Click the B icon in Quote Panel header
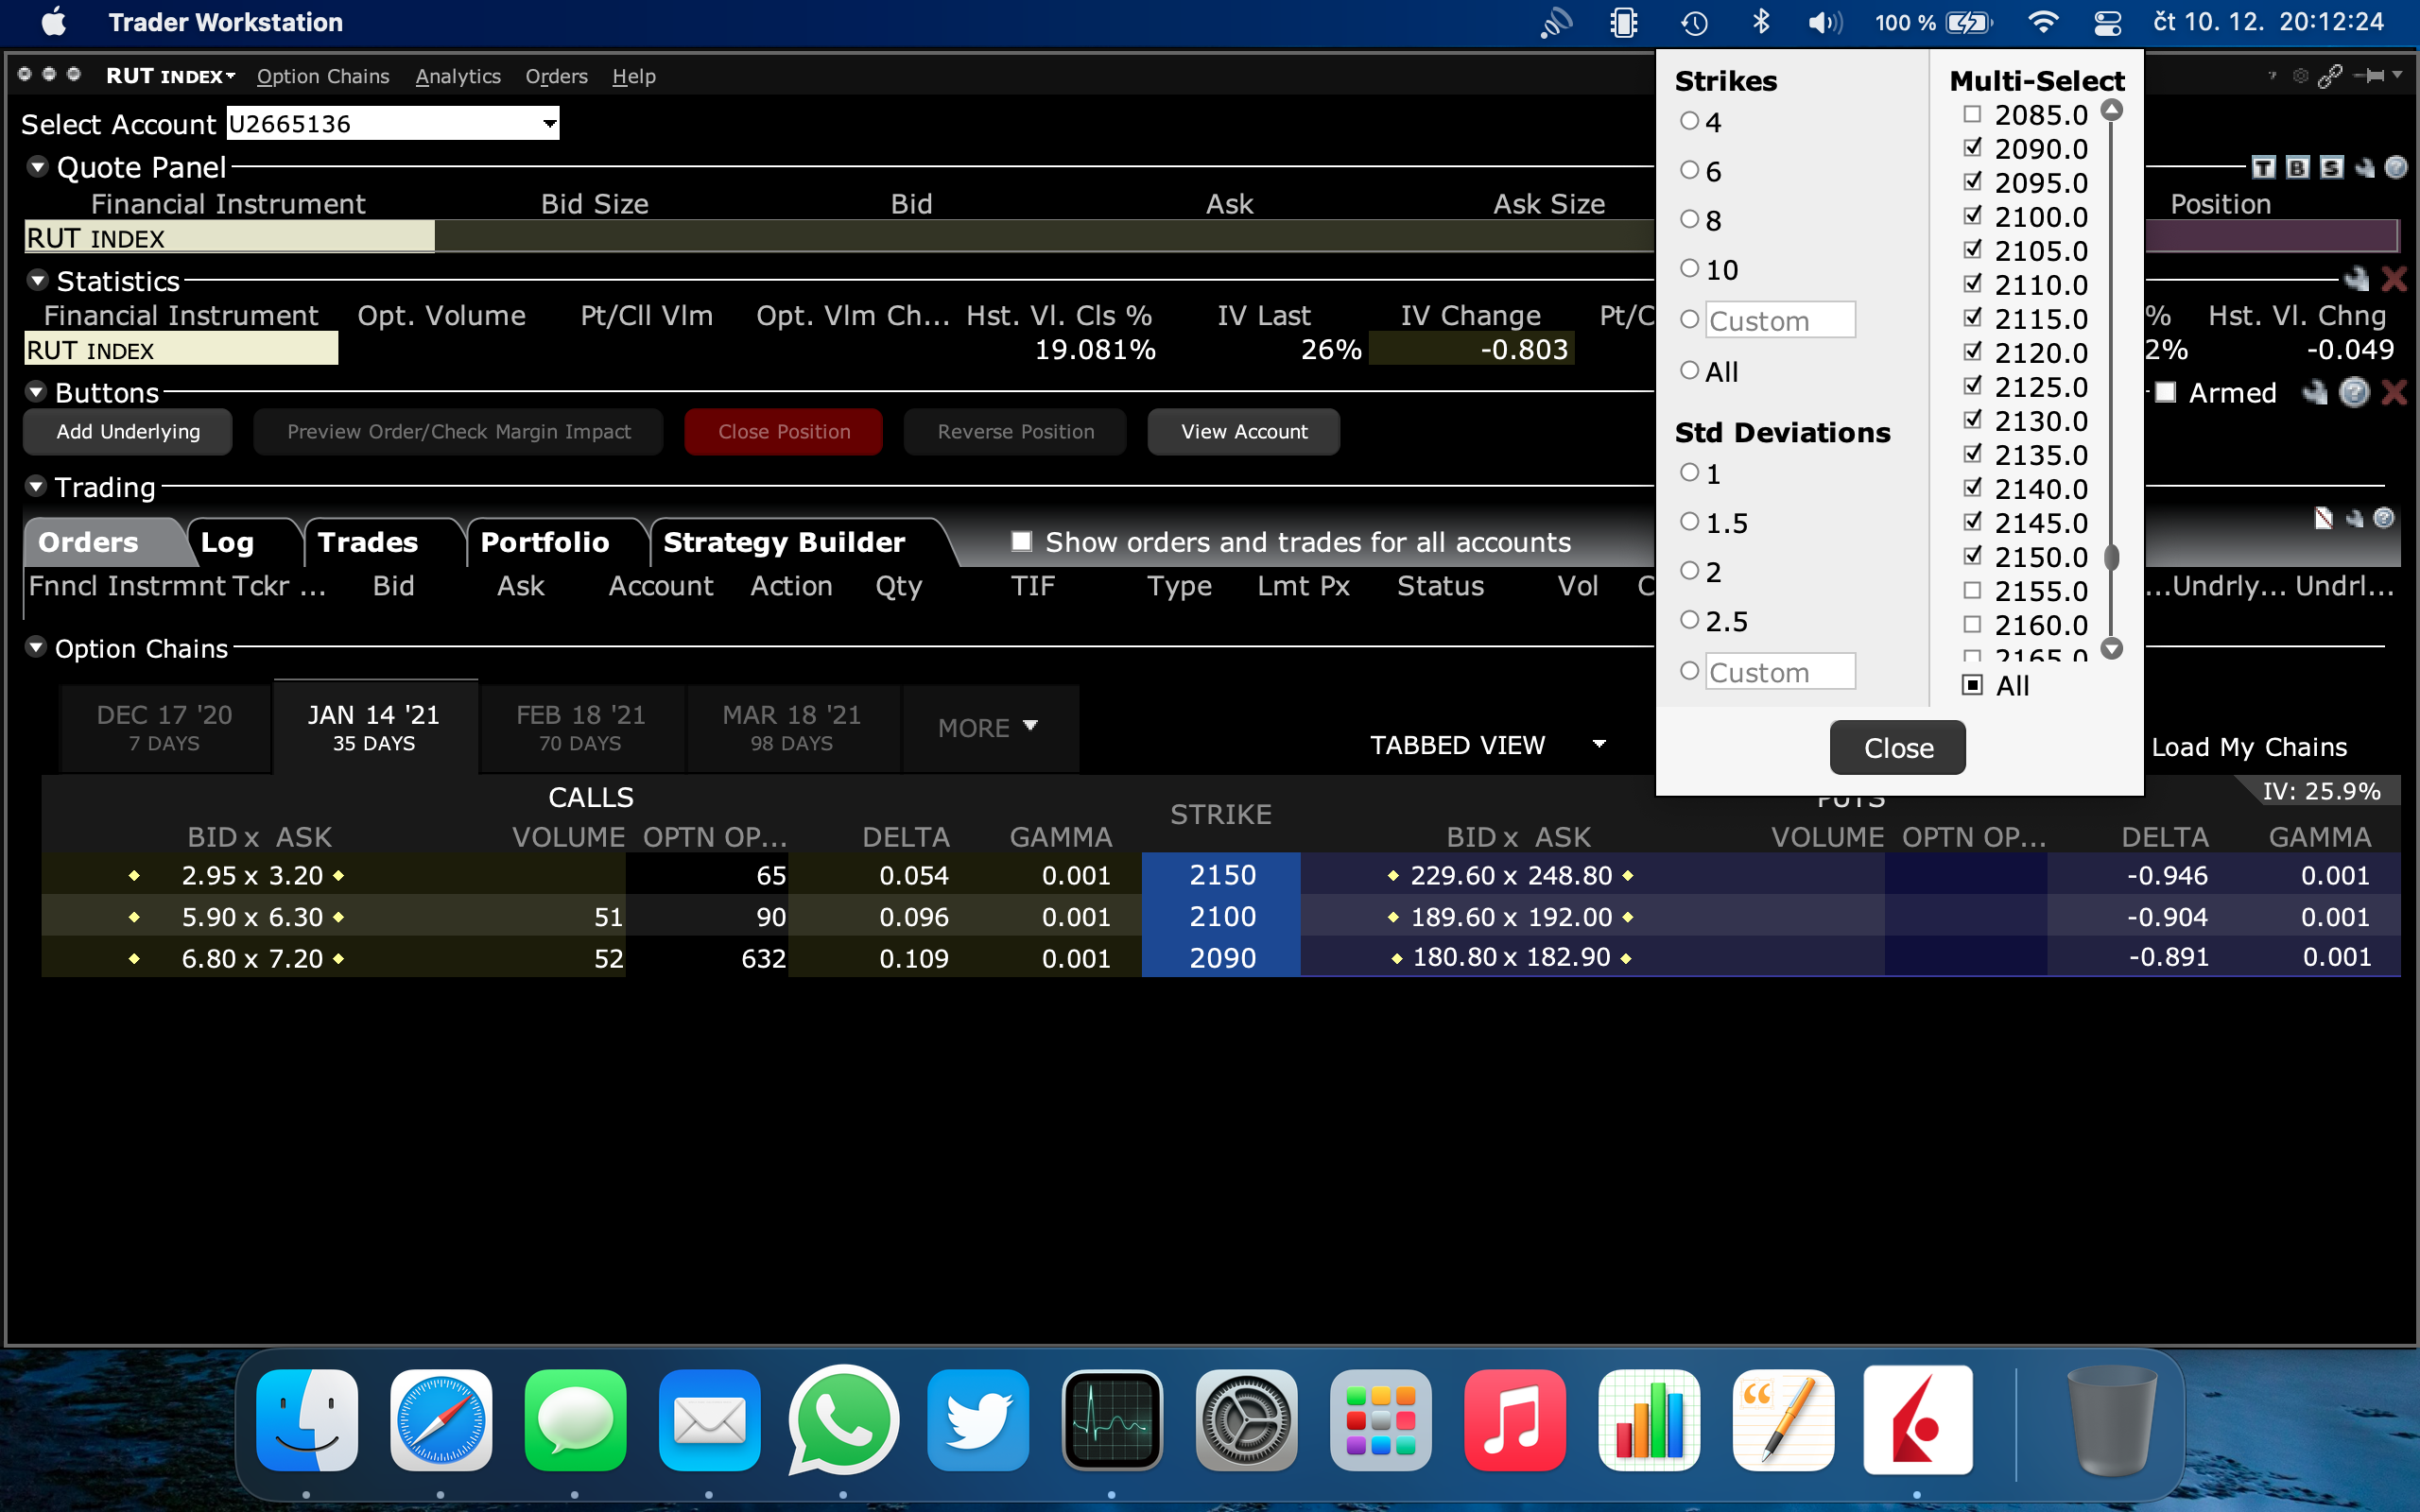The height and width of the screenshot is (1512, 2420). tap(2298, 167)
